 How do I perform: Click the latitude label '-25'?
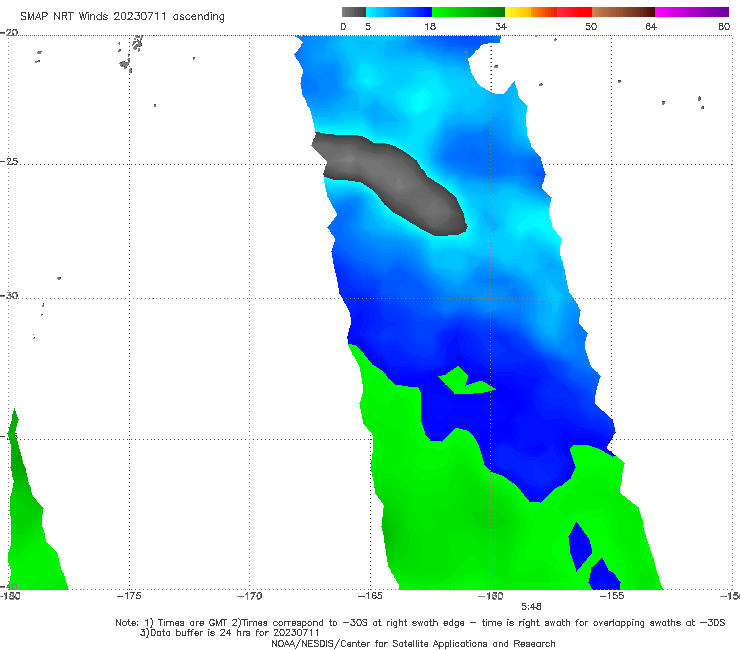click(9, 161)
